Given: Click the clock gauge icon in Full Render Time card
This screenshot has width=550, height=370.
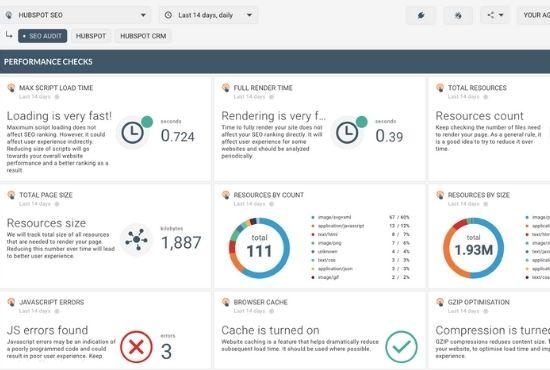Looking at the screenshot, I should [x=347, y=133].
